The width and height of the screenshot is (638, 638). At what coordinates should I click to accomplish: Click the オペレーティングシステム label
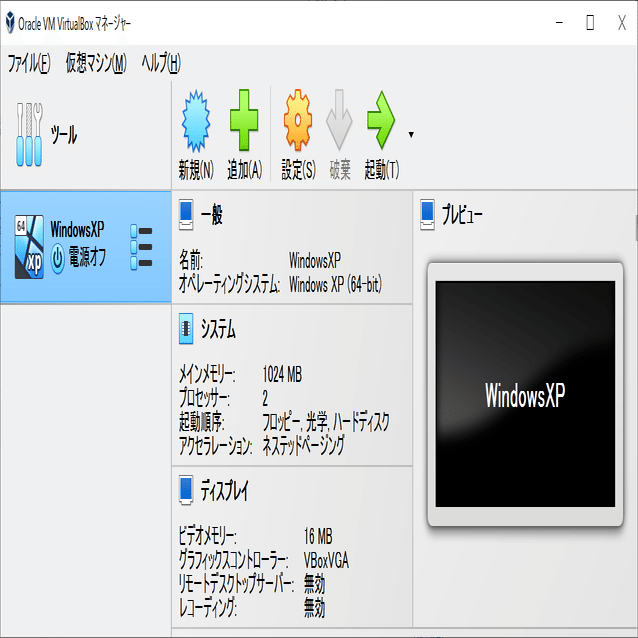pos(229,284)
